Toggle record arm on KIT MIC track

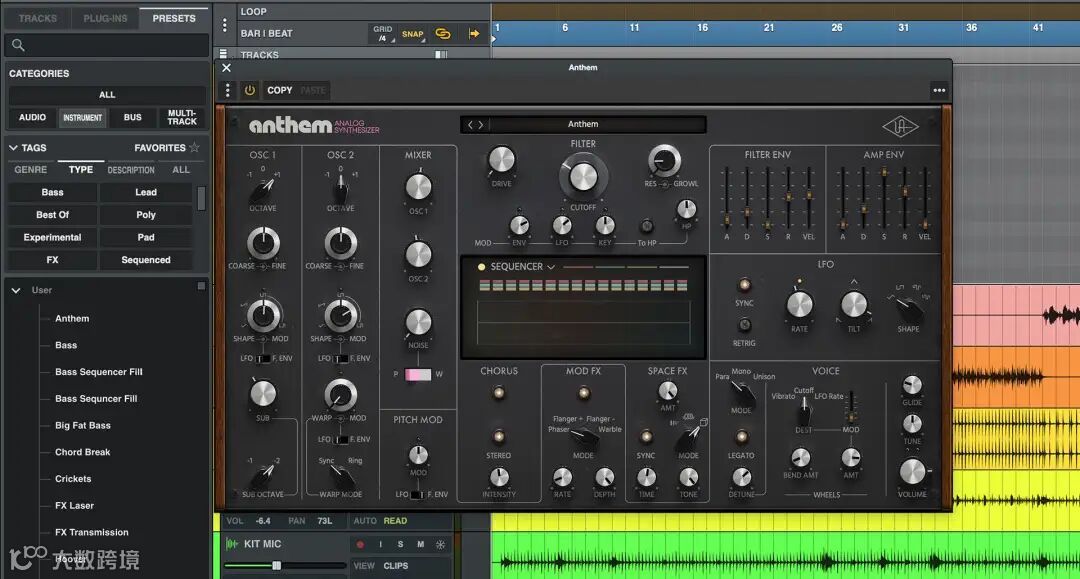pyautogui.click(x=360, y=545)
